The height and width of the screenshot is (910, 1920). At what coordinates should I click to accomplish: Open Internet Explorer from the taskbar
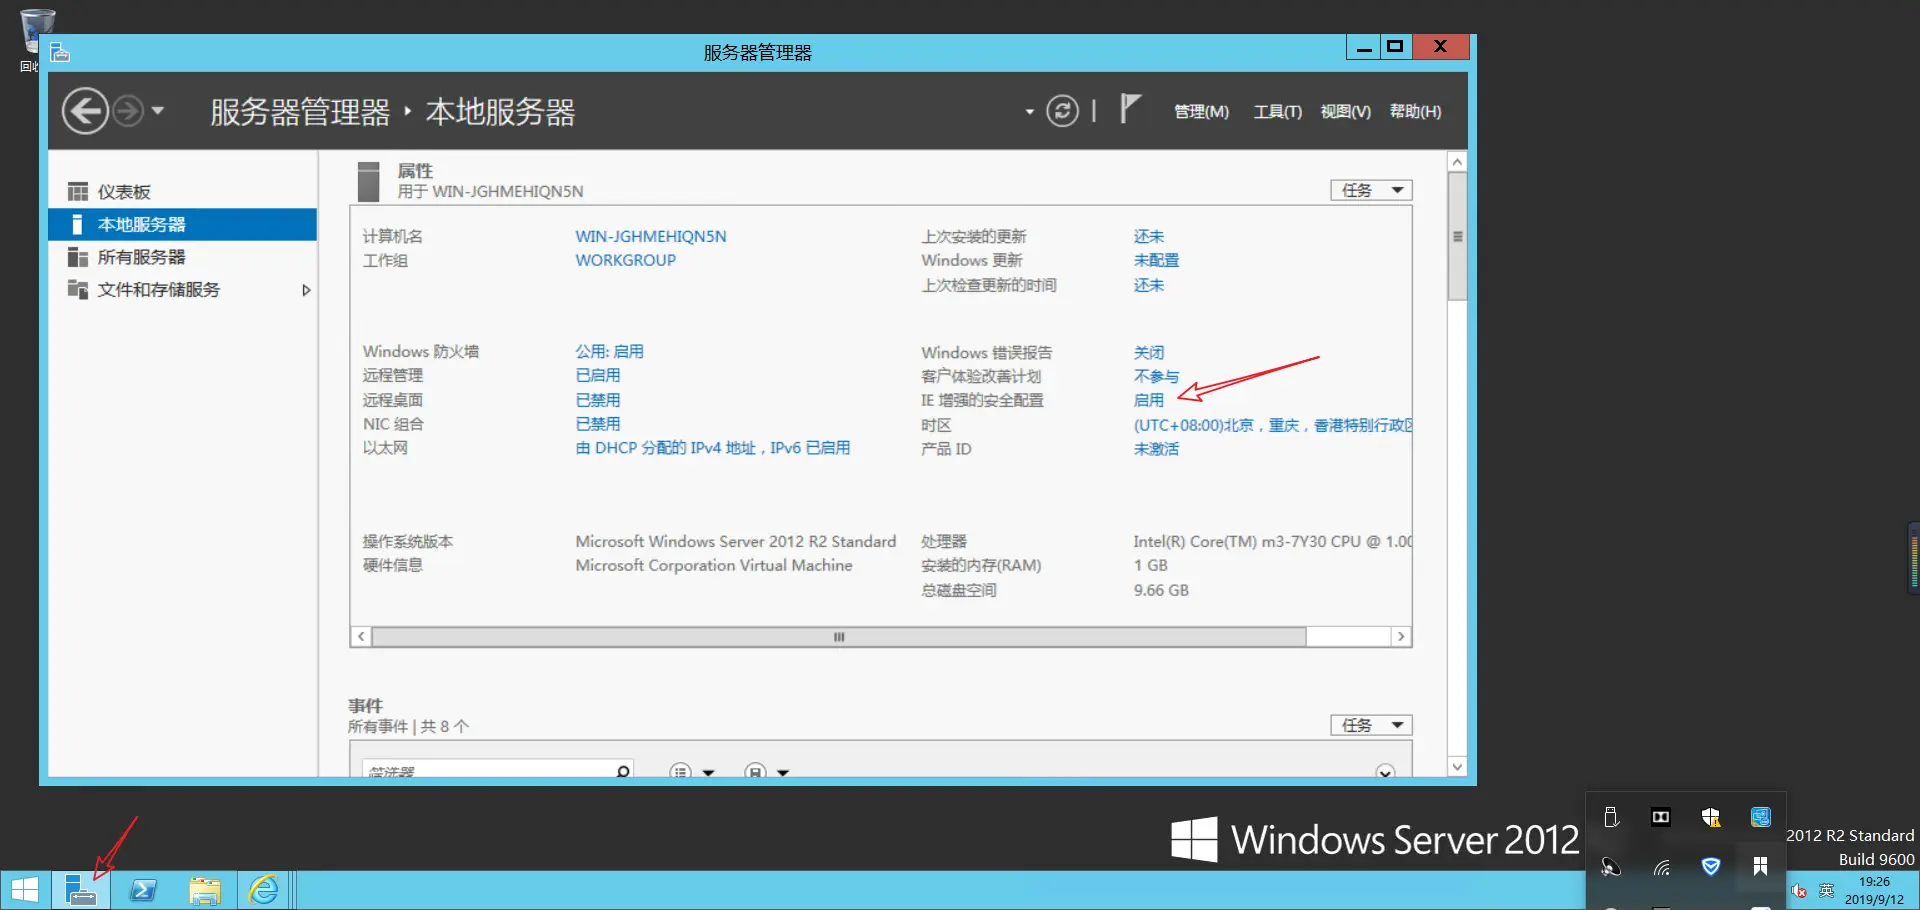click(264, 890)
